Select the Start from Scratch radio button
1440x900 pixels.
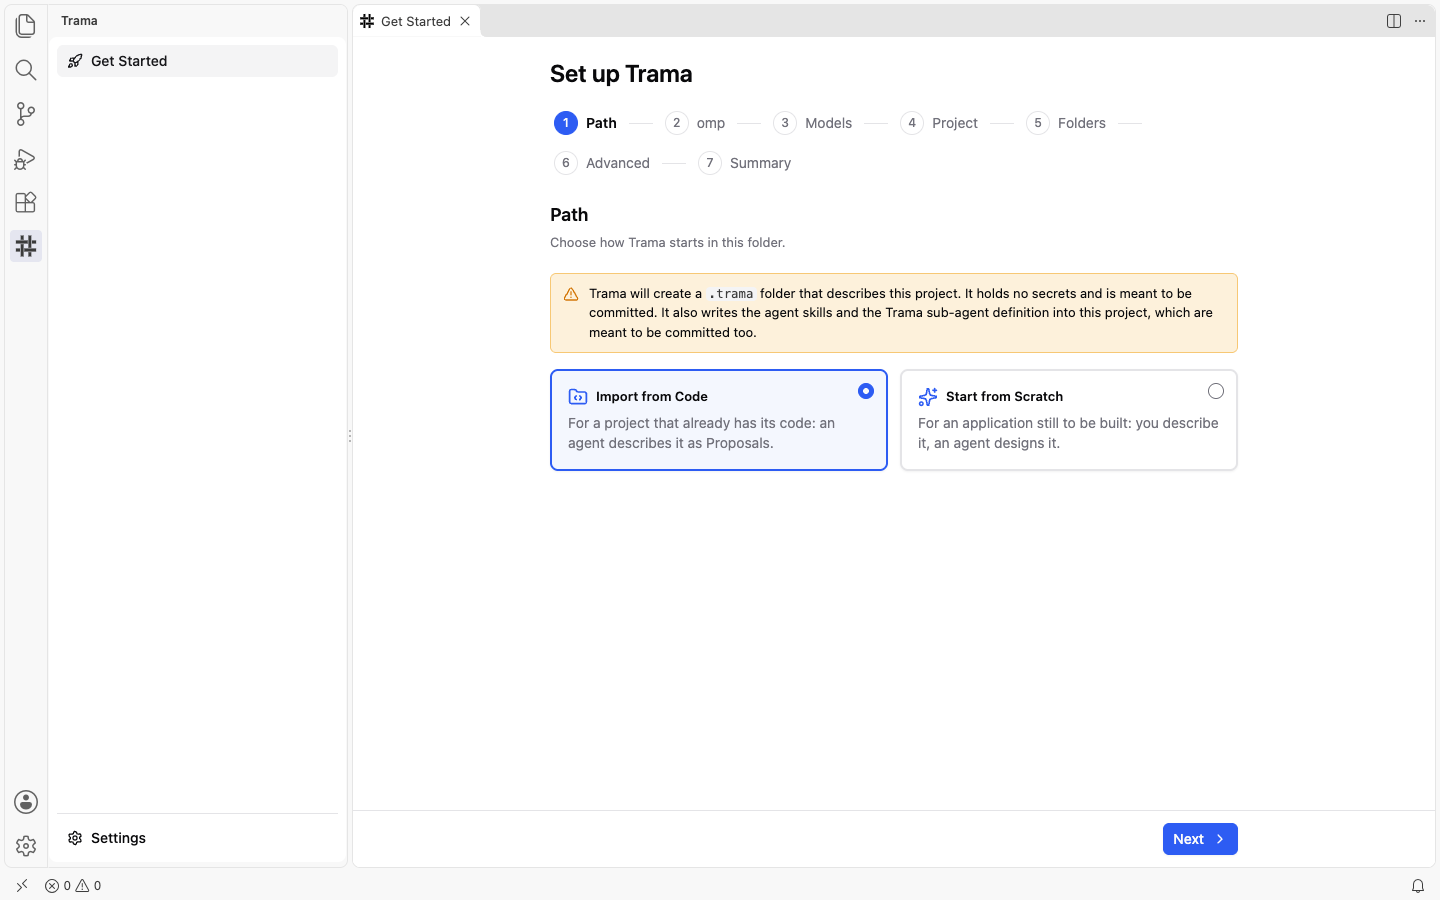(1216, 391)
